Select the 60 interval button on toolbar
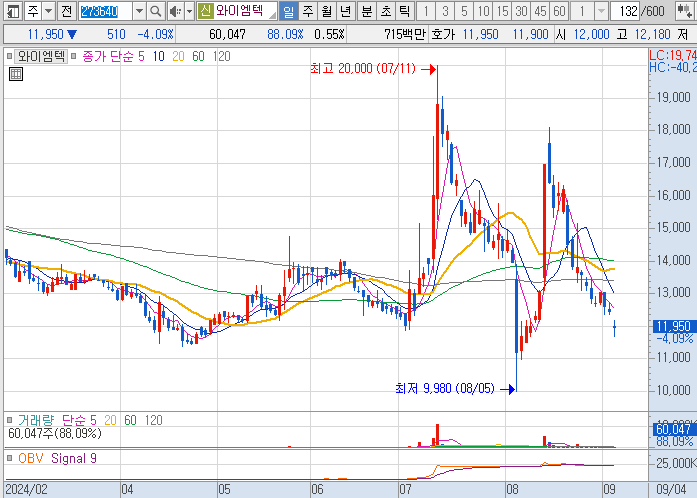The width and height of the screenshot is (697, 498). point(559,11)
